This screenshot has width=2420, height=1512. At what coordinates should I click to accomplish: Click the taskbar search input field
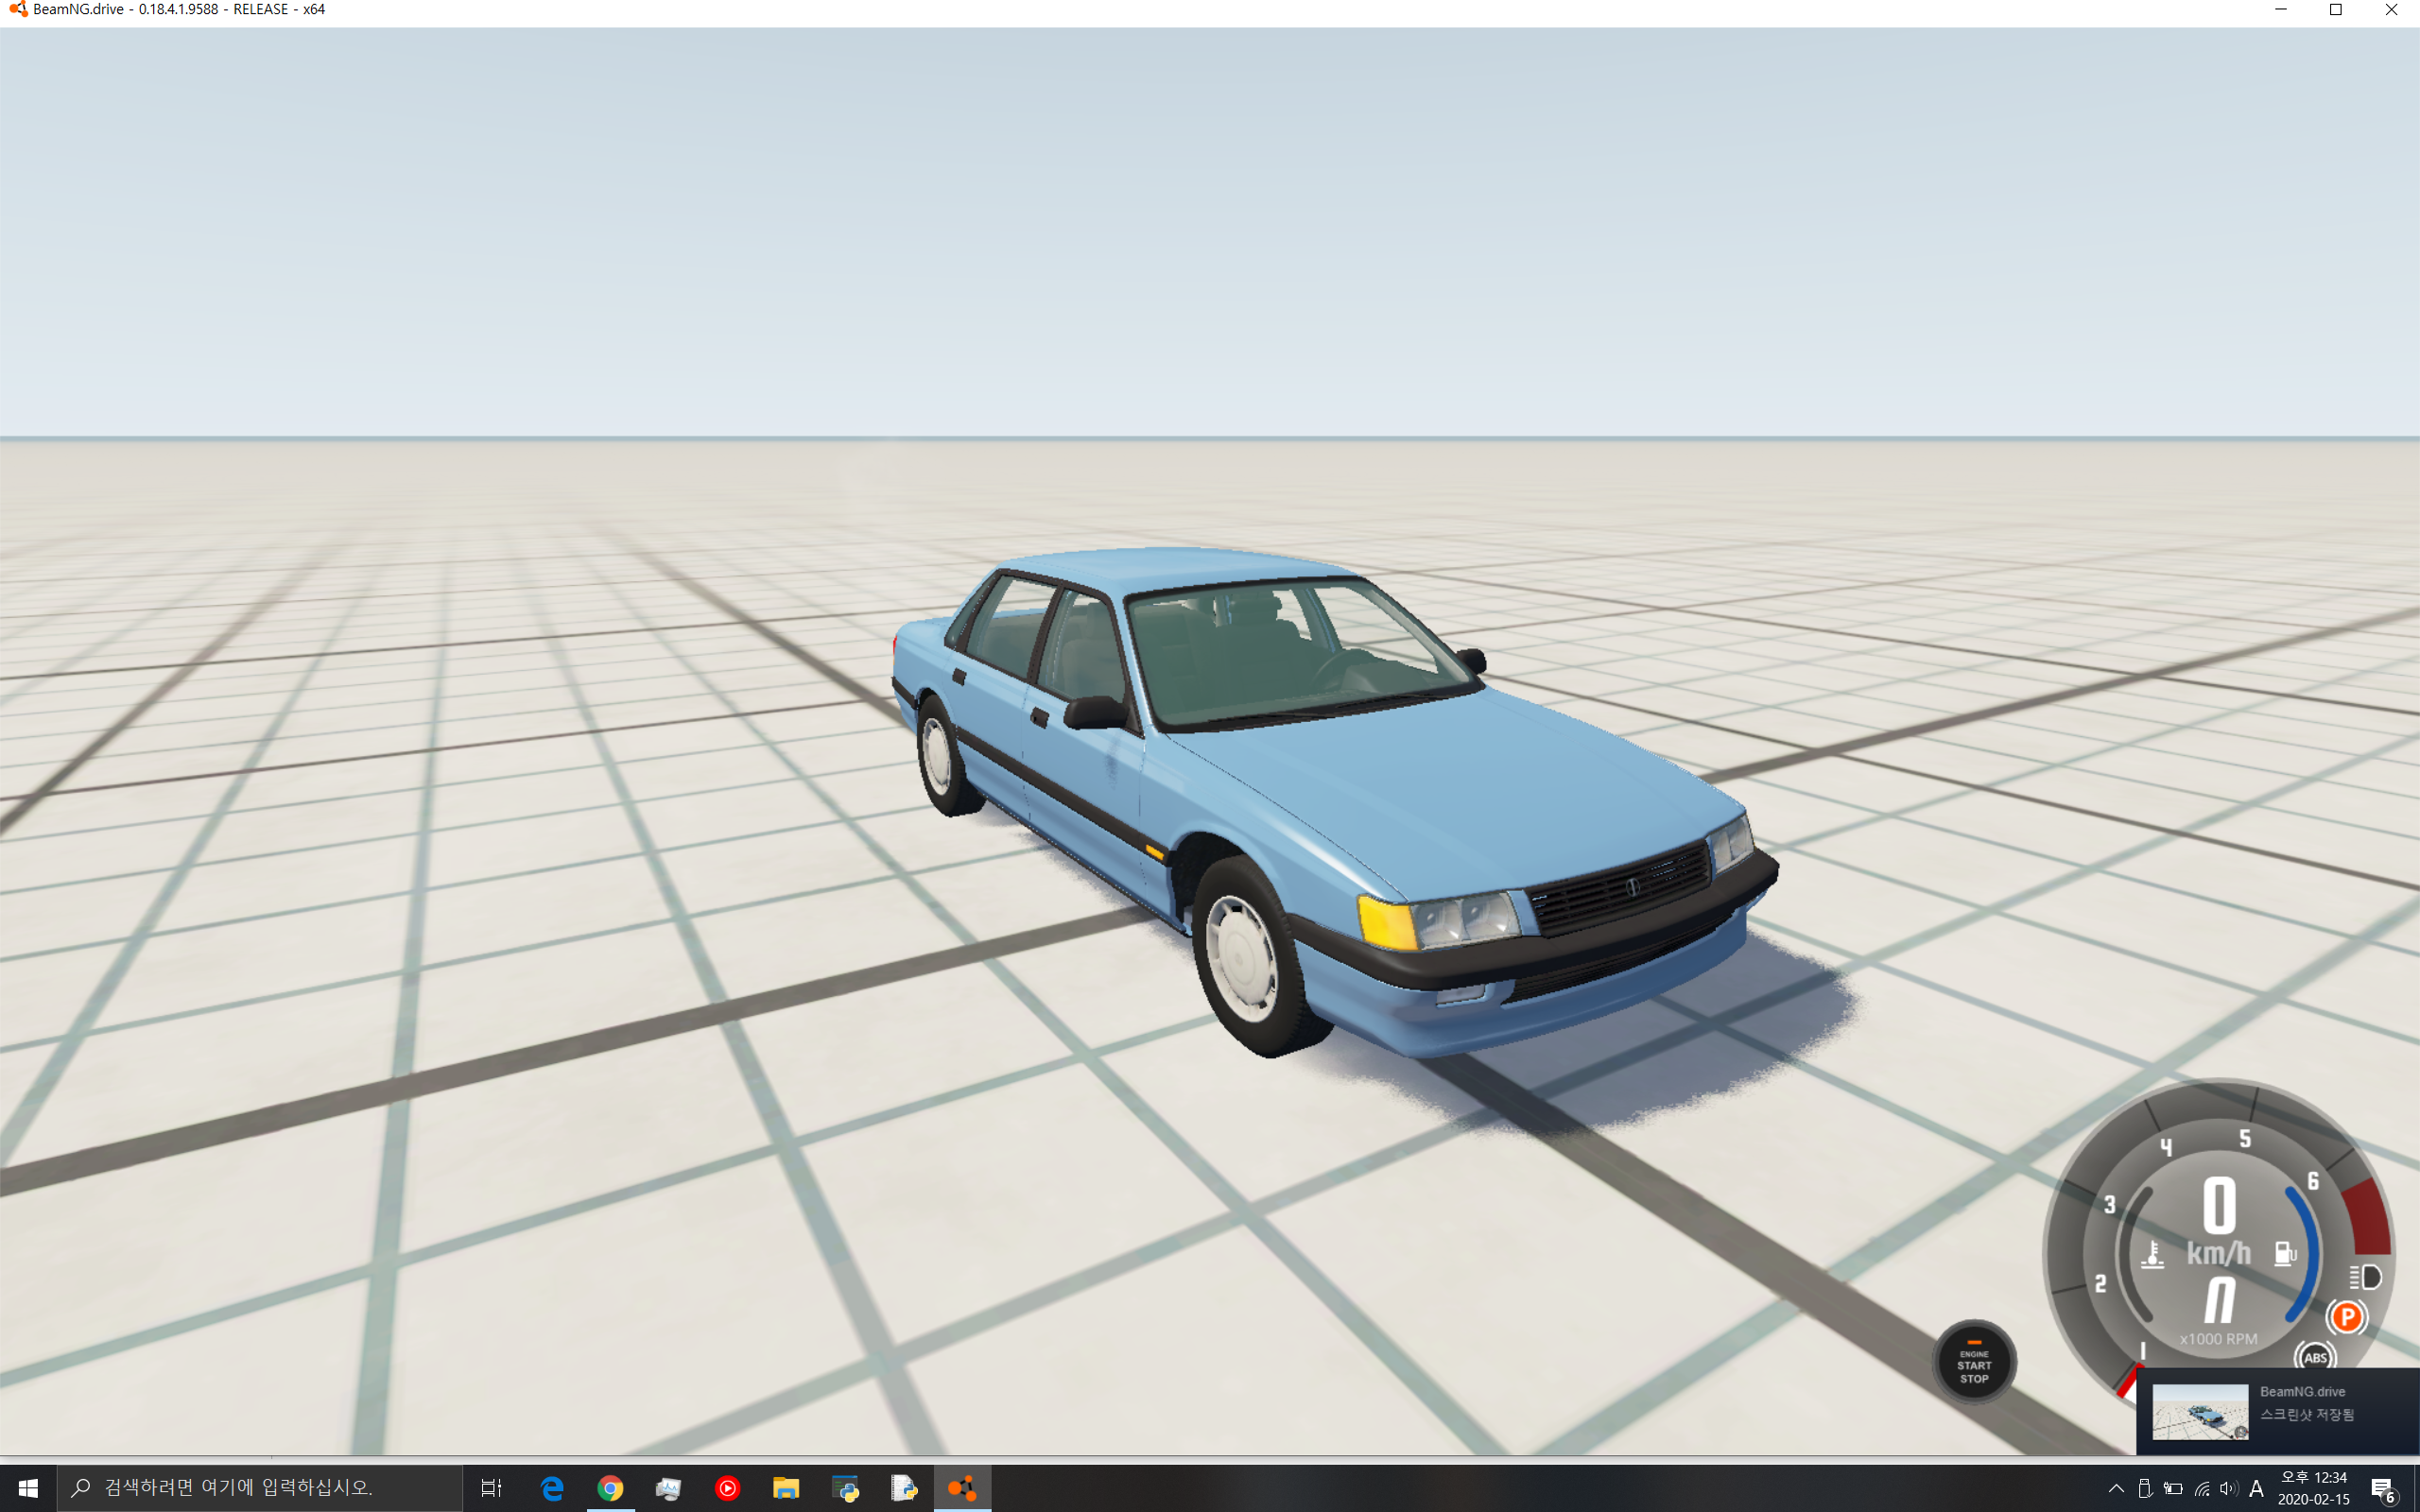pos(260,1488)
